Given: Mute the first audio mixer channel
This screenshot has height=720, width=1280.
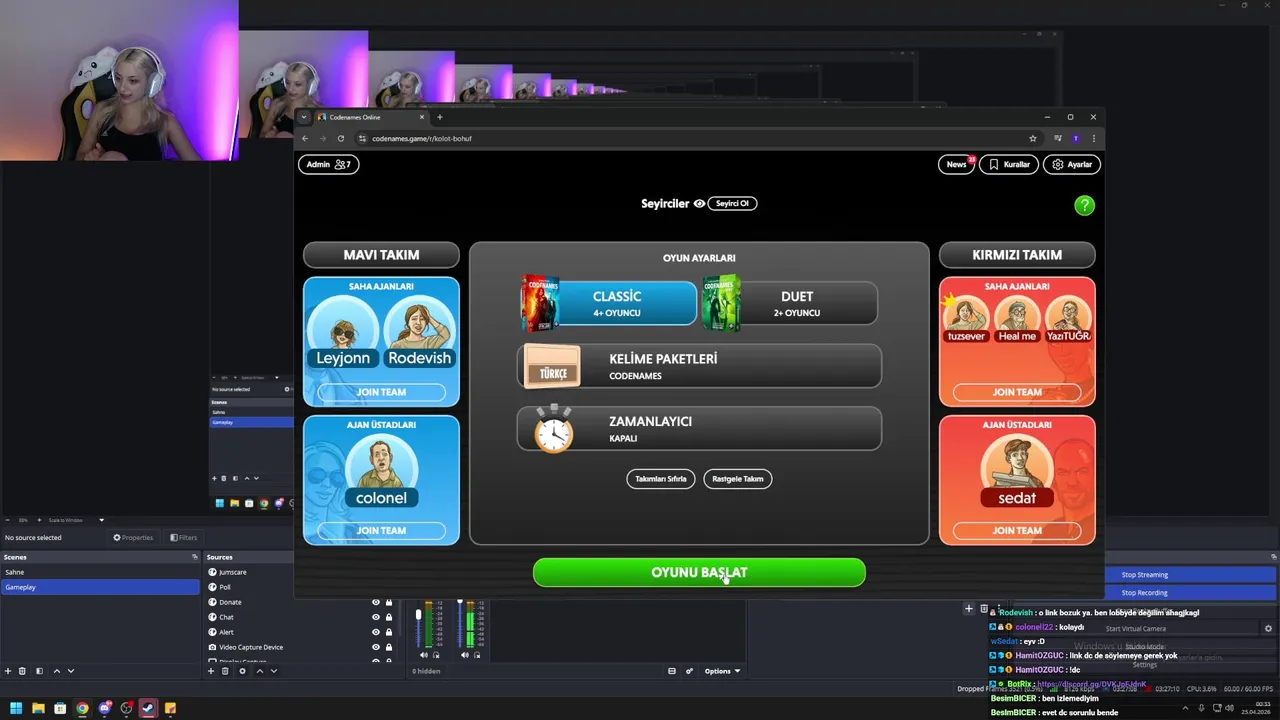Looking at the screenshot, I should (x=424, y=655).
